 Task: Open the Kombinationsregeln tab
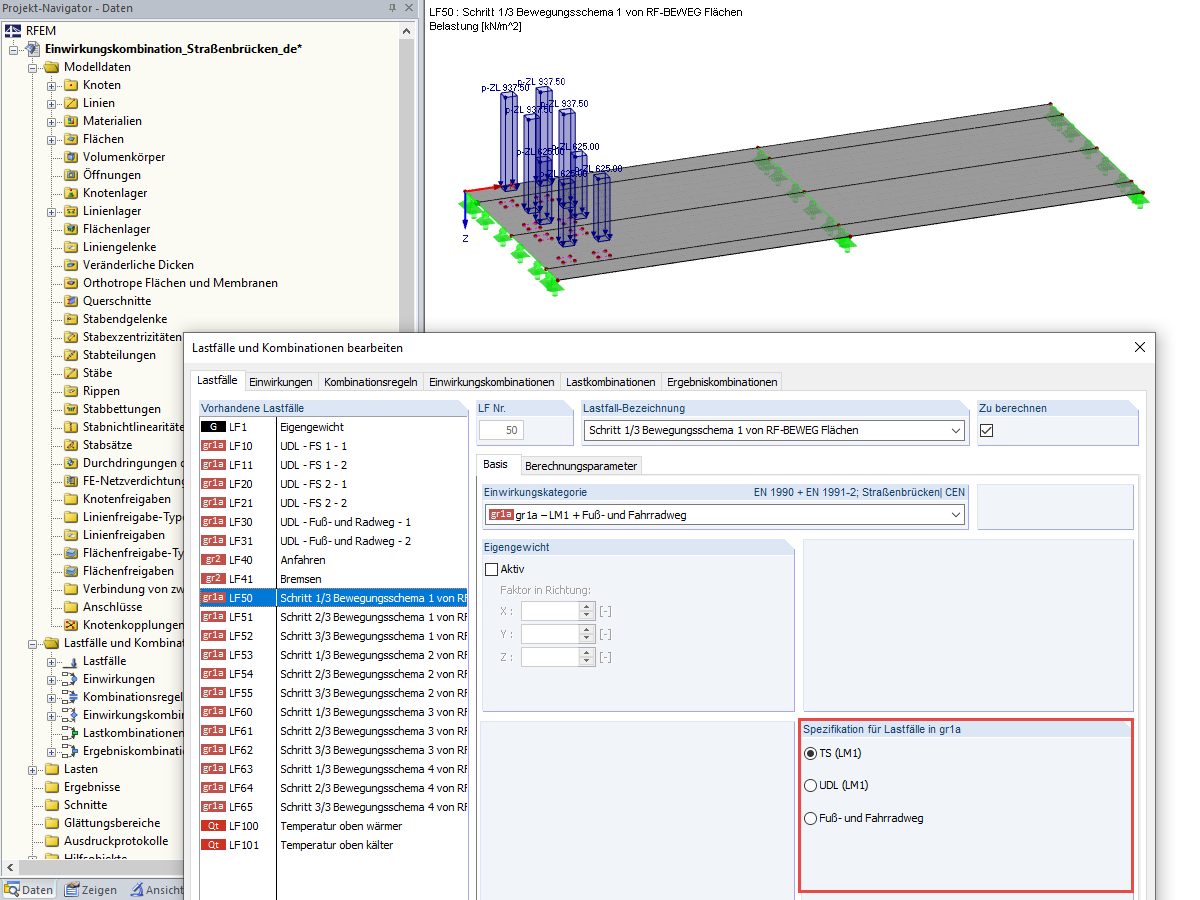pos(370,382)
